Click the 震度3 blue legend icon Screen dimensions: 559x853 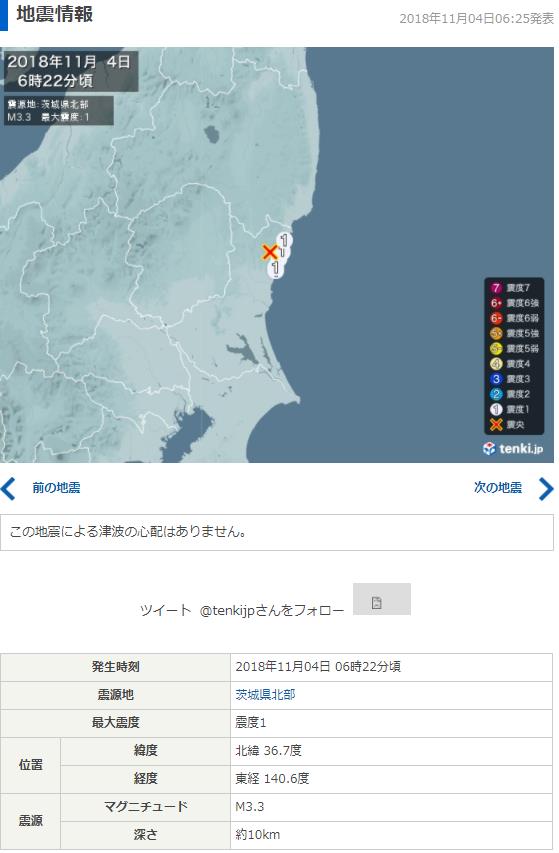pos(496,379)
